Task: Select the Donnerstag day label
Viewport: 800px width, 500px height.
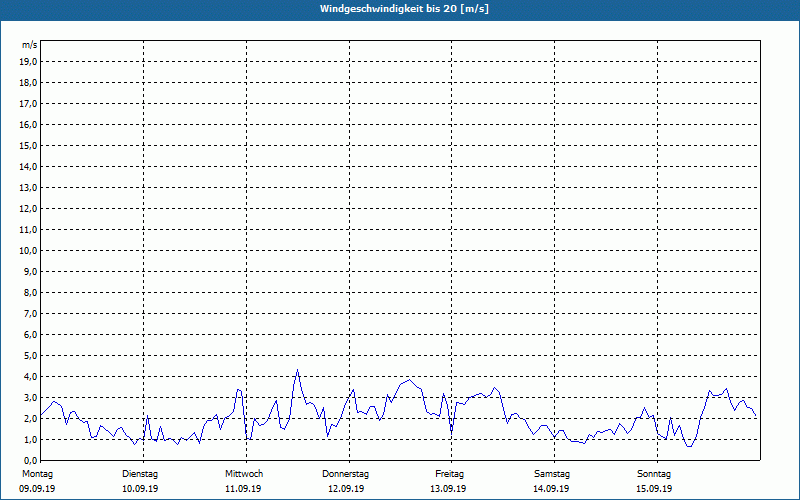Action: (345, 474)
